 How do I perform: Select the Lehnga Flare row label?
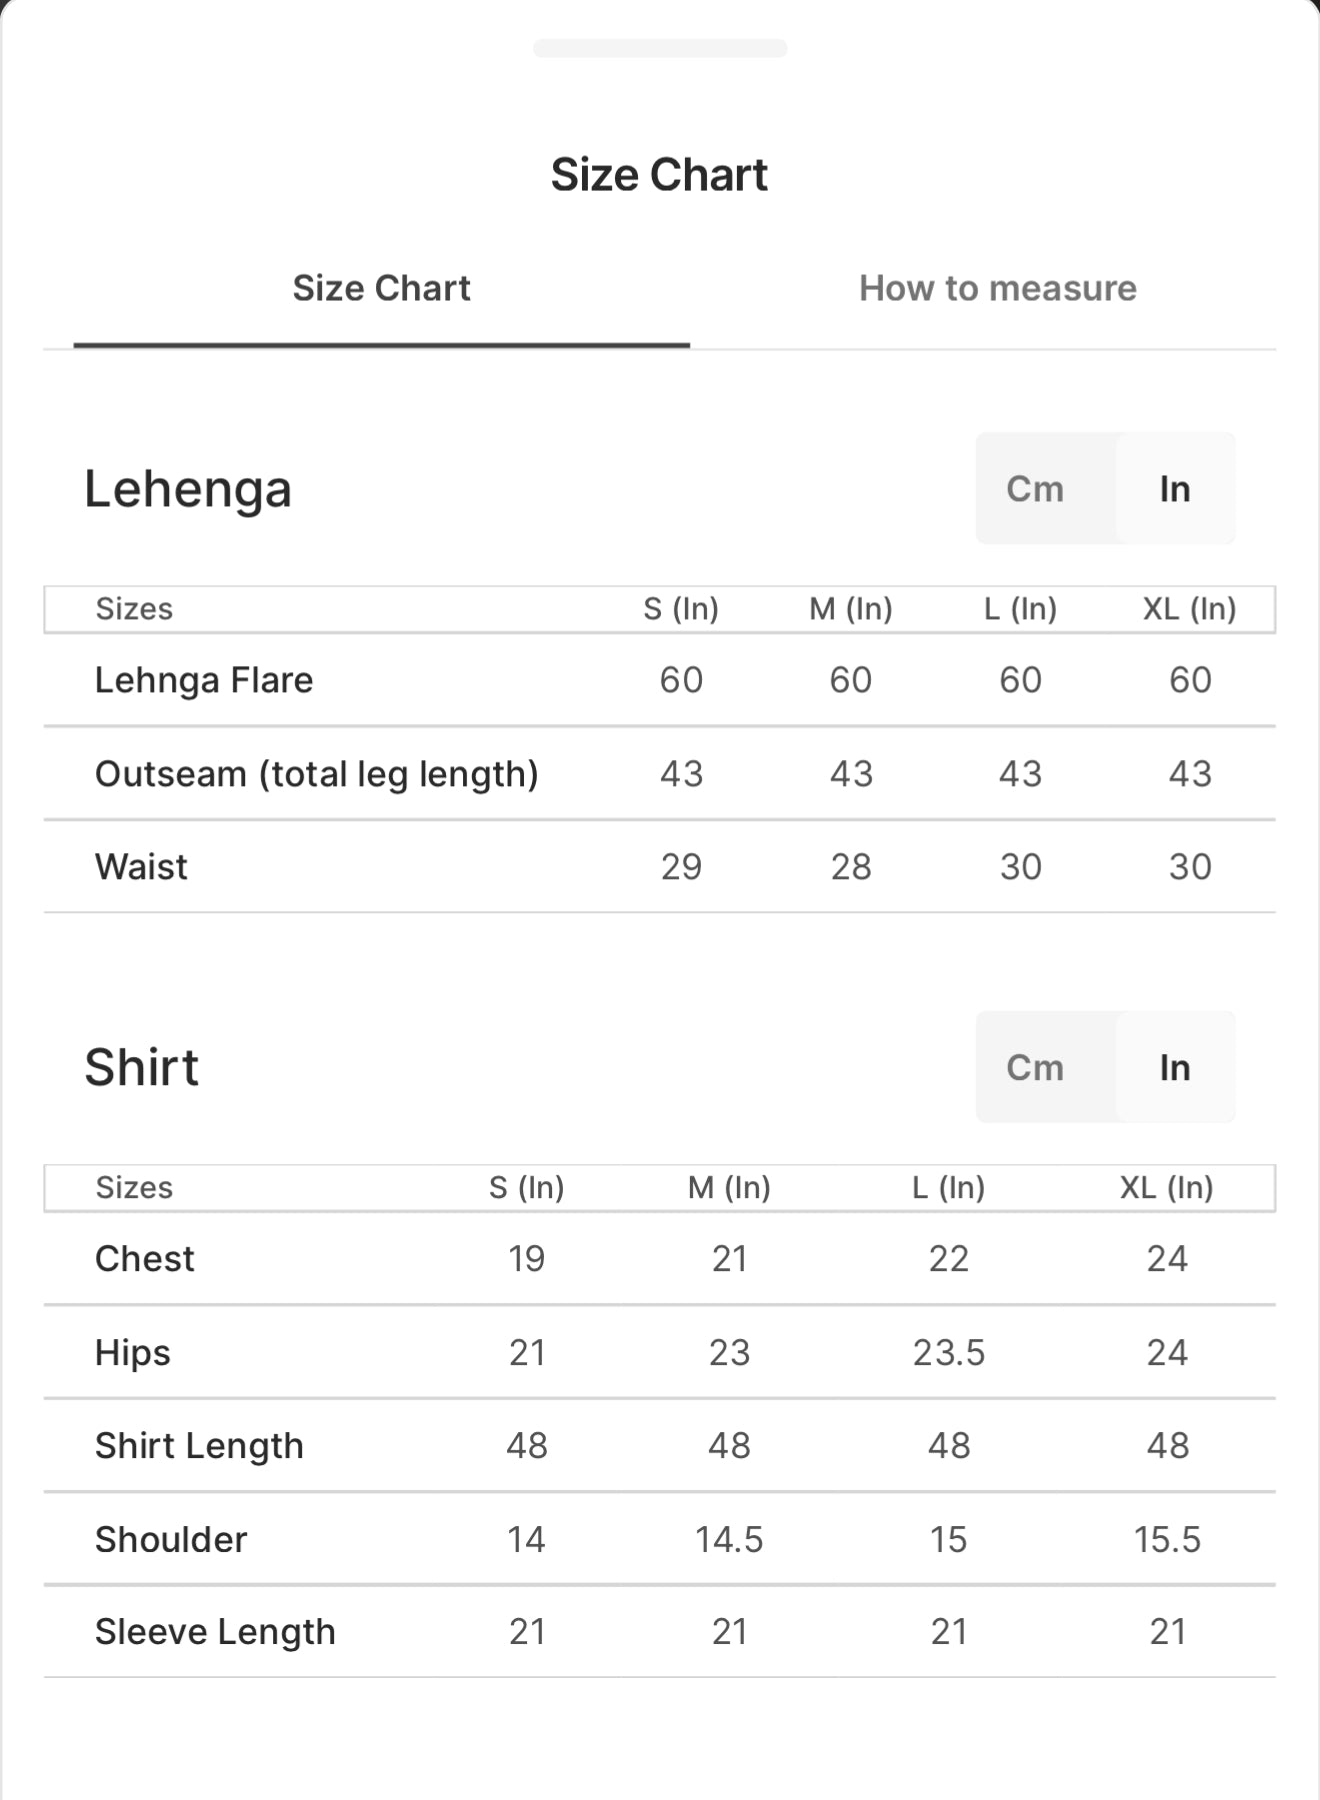coord(204,680)
